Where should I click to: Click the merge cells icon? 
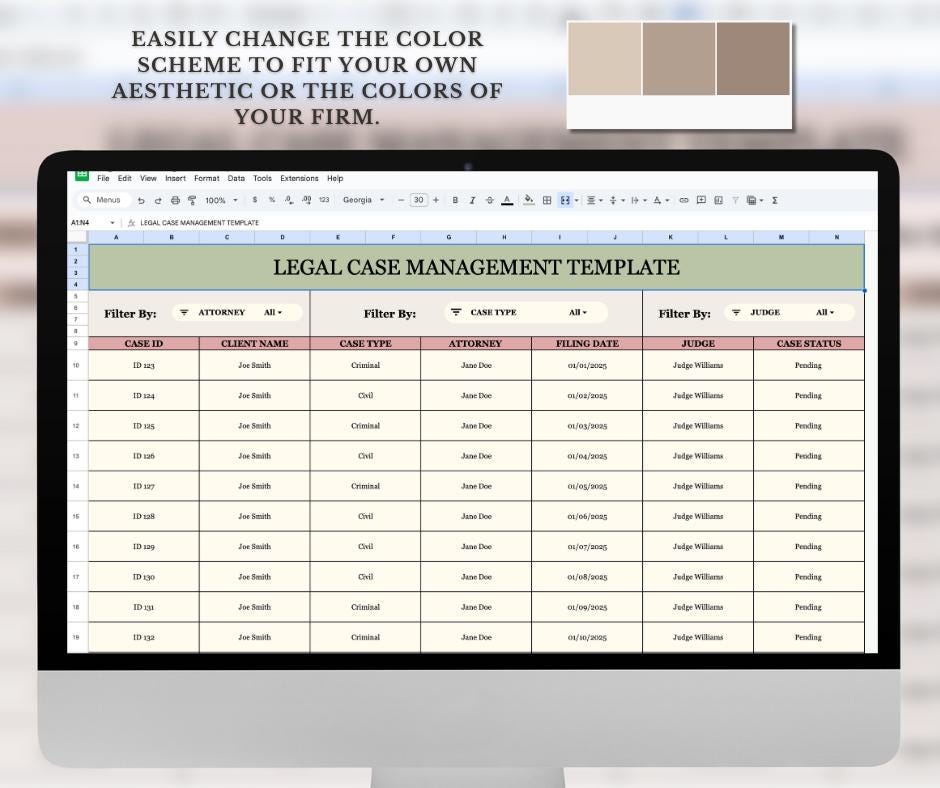(565, 200)
